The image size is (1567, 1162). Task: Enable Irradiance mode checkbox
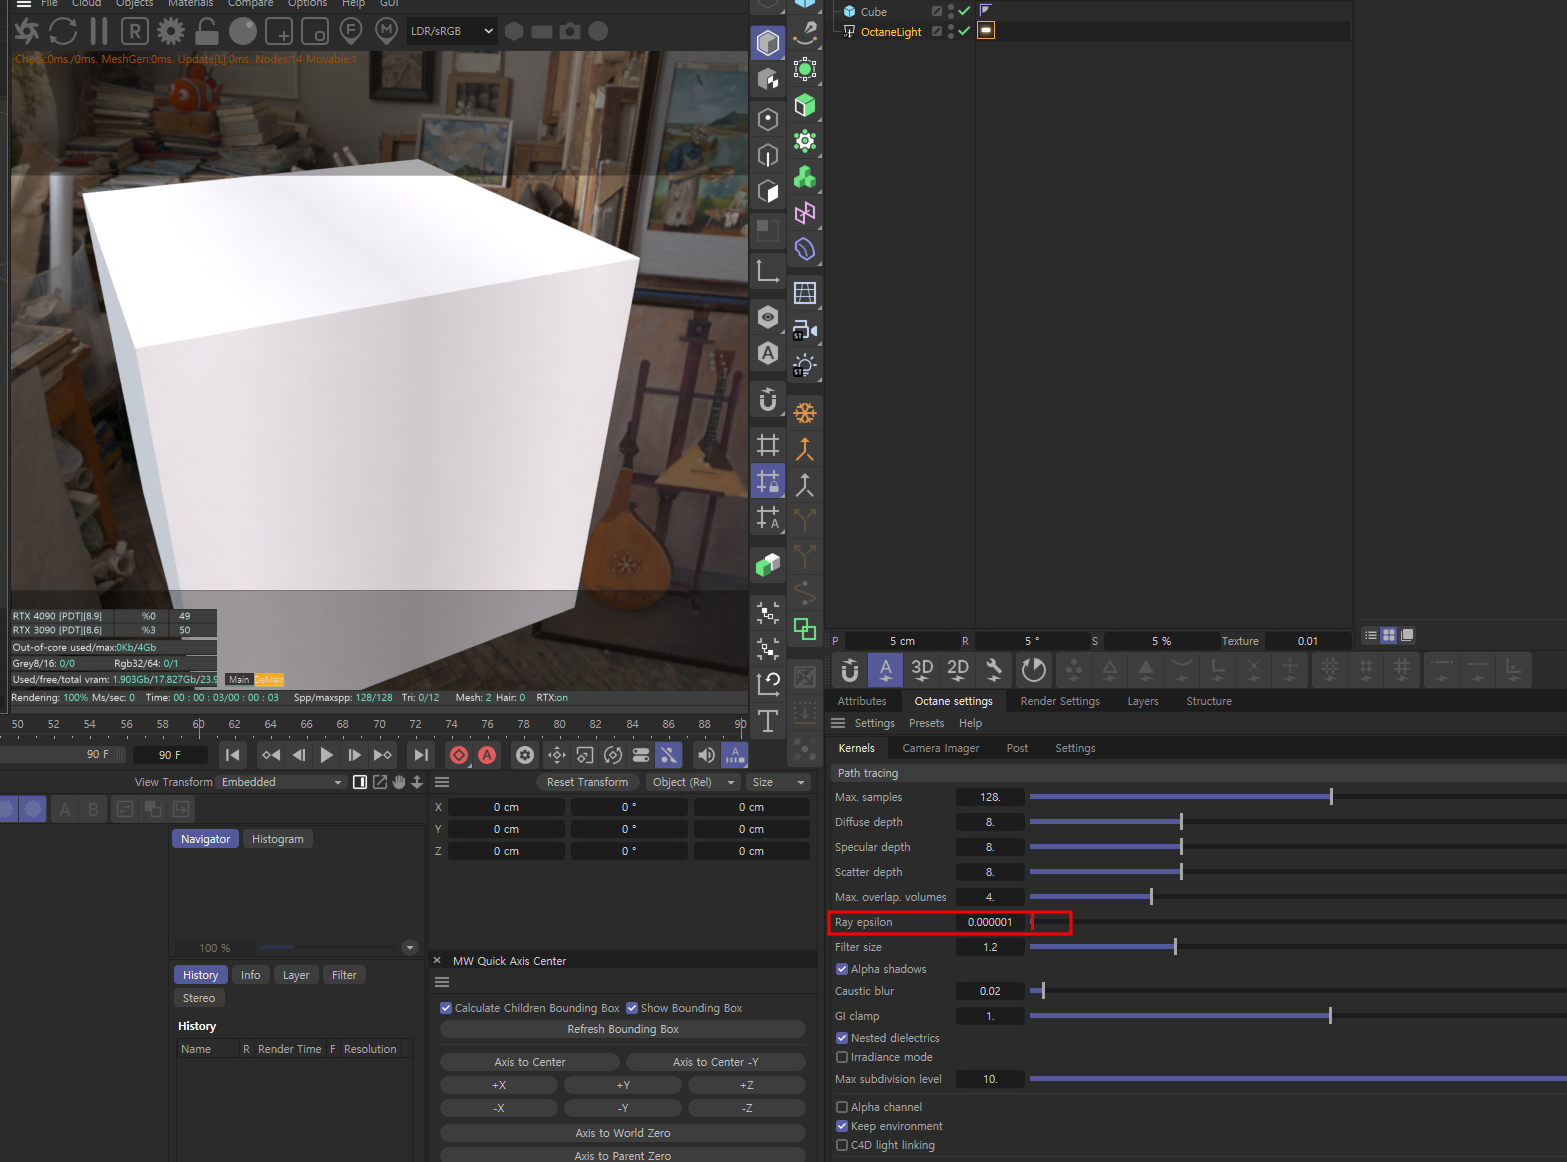click(842, 1057)
